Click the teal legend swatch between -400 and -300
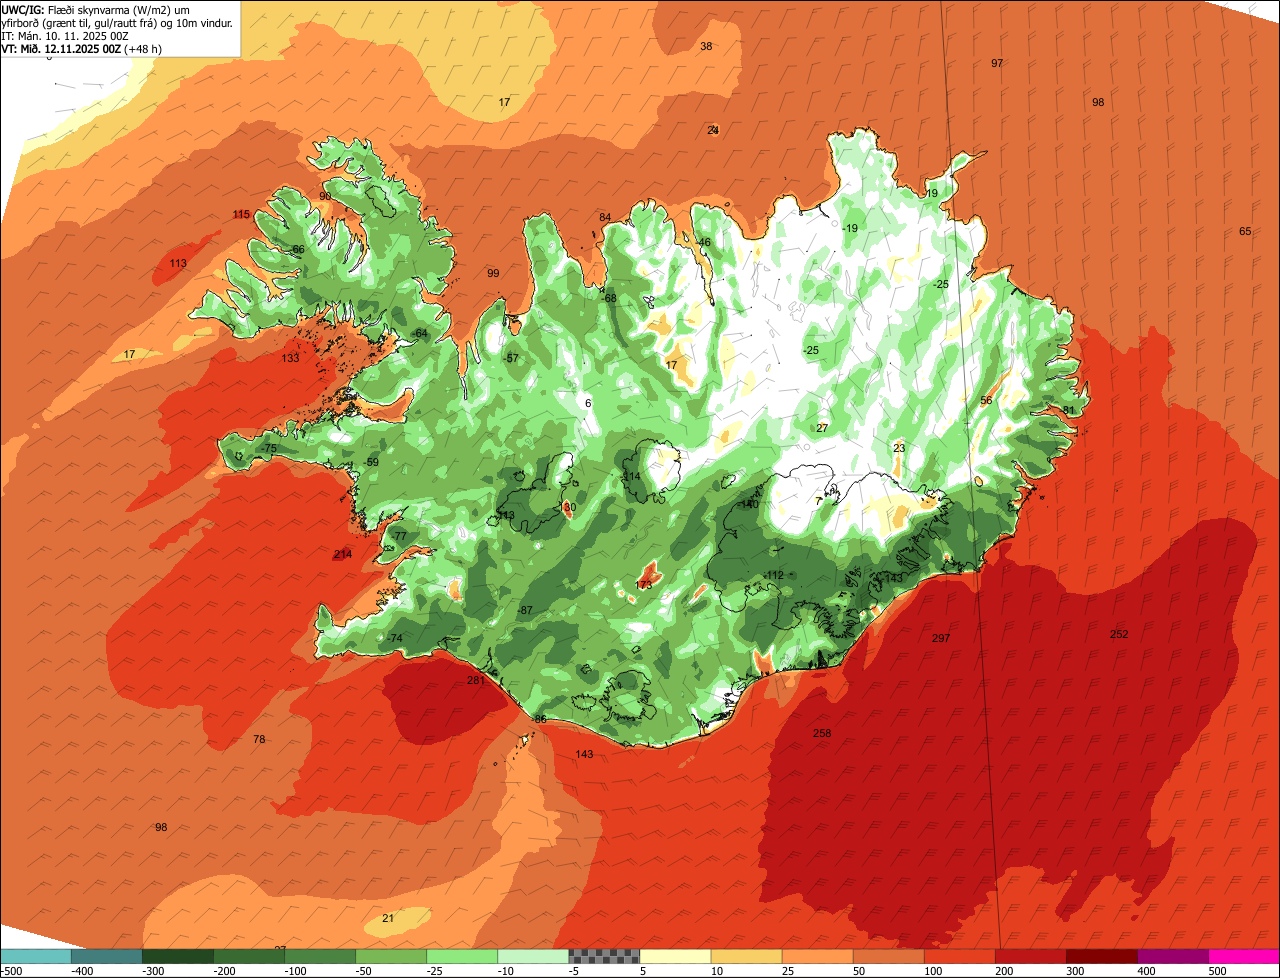Image resolution: width=1280 pixels, height=978 pixels. [107, 956]
